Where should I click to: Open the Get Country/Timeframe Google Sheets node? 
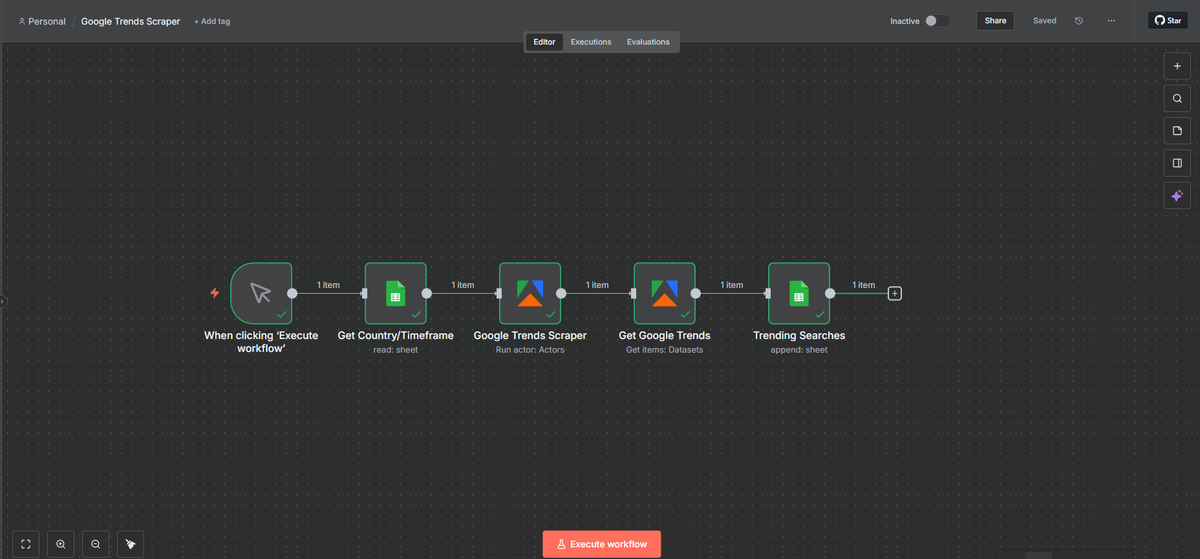click(x=395, y=293)
